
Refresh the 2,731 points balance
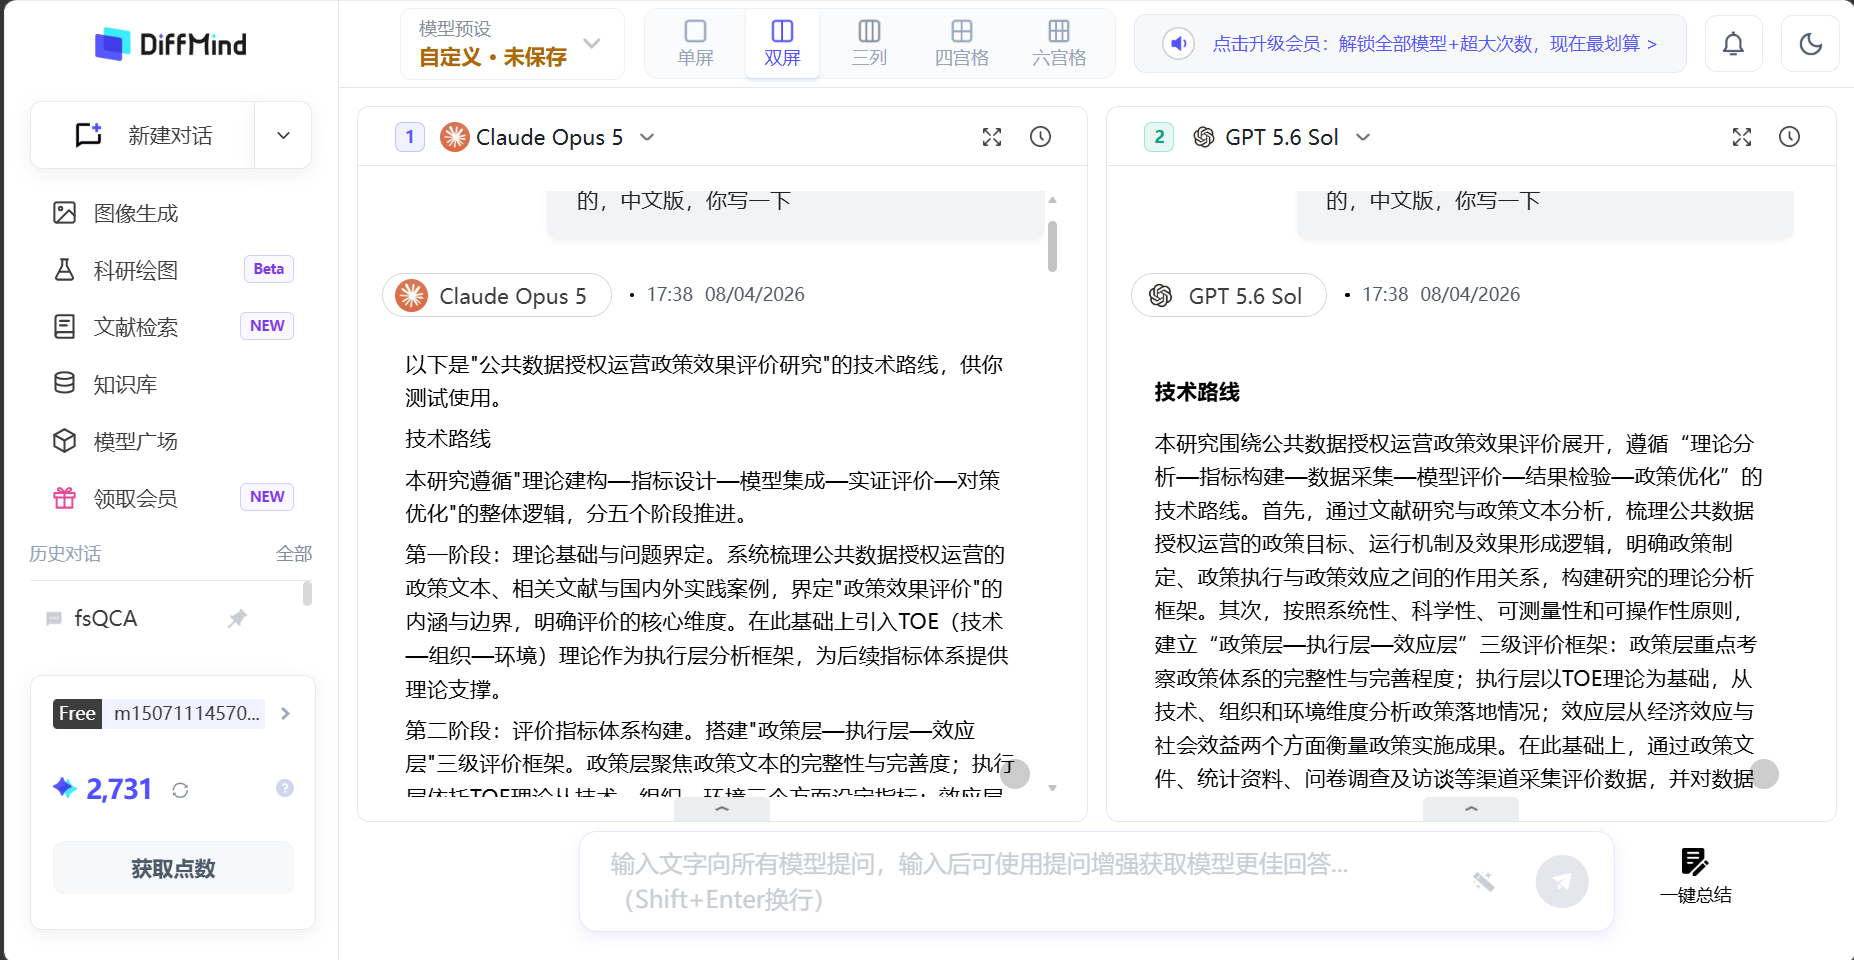pyautogui.click(x=180, y=790)
